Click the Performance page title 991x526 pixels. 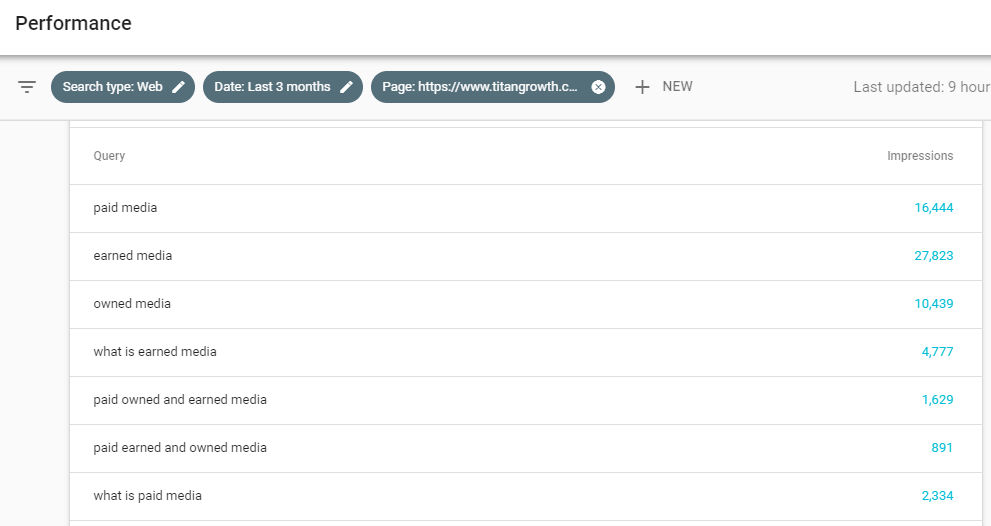click(x=73, y=23)
